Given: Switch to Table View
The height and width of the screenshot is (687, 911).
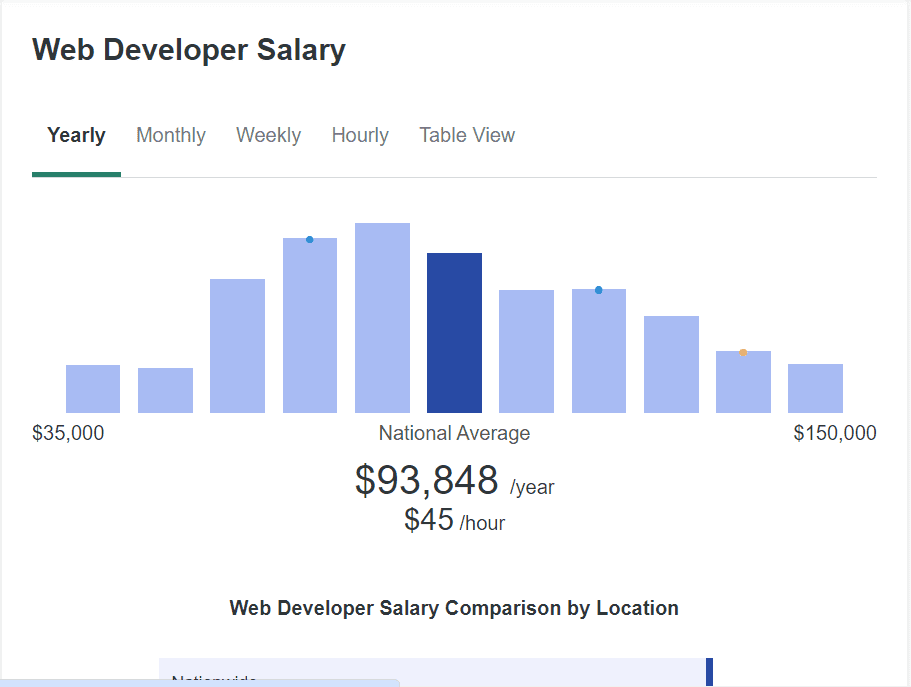Looking at the screenshot, I should point(467,135).
